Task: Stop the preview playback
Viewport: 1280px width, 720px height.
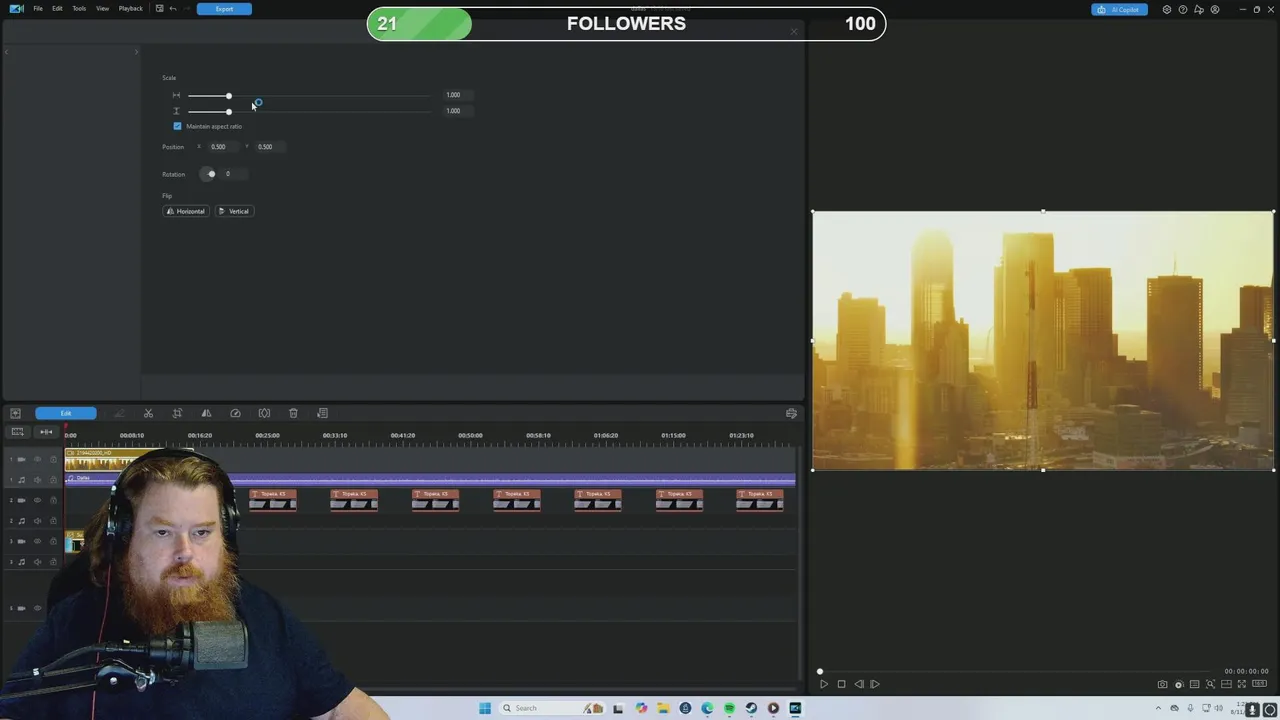Action: pos(841,684)
